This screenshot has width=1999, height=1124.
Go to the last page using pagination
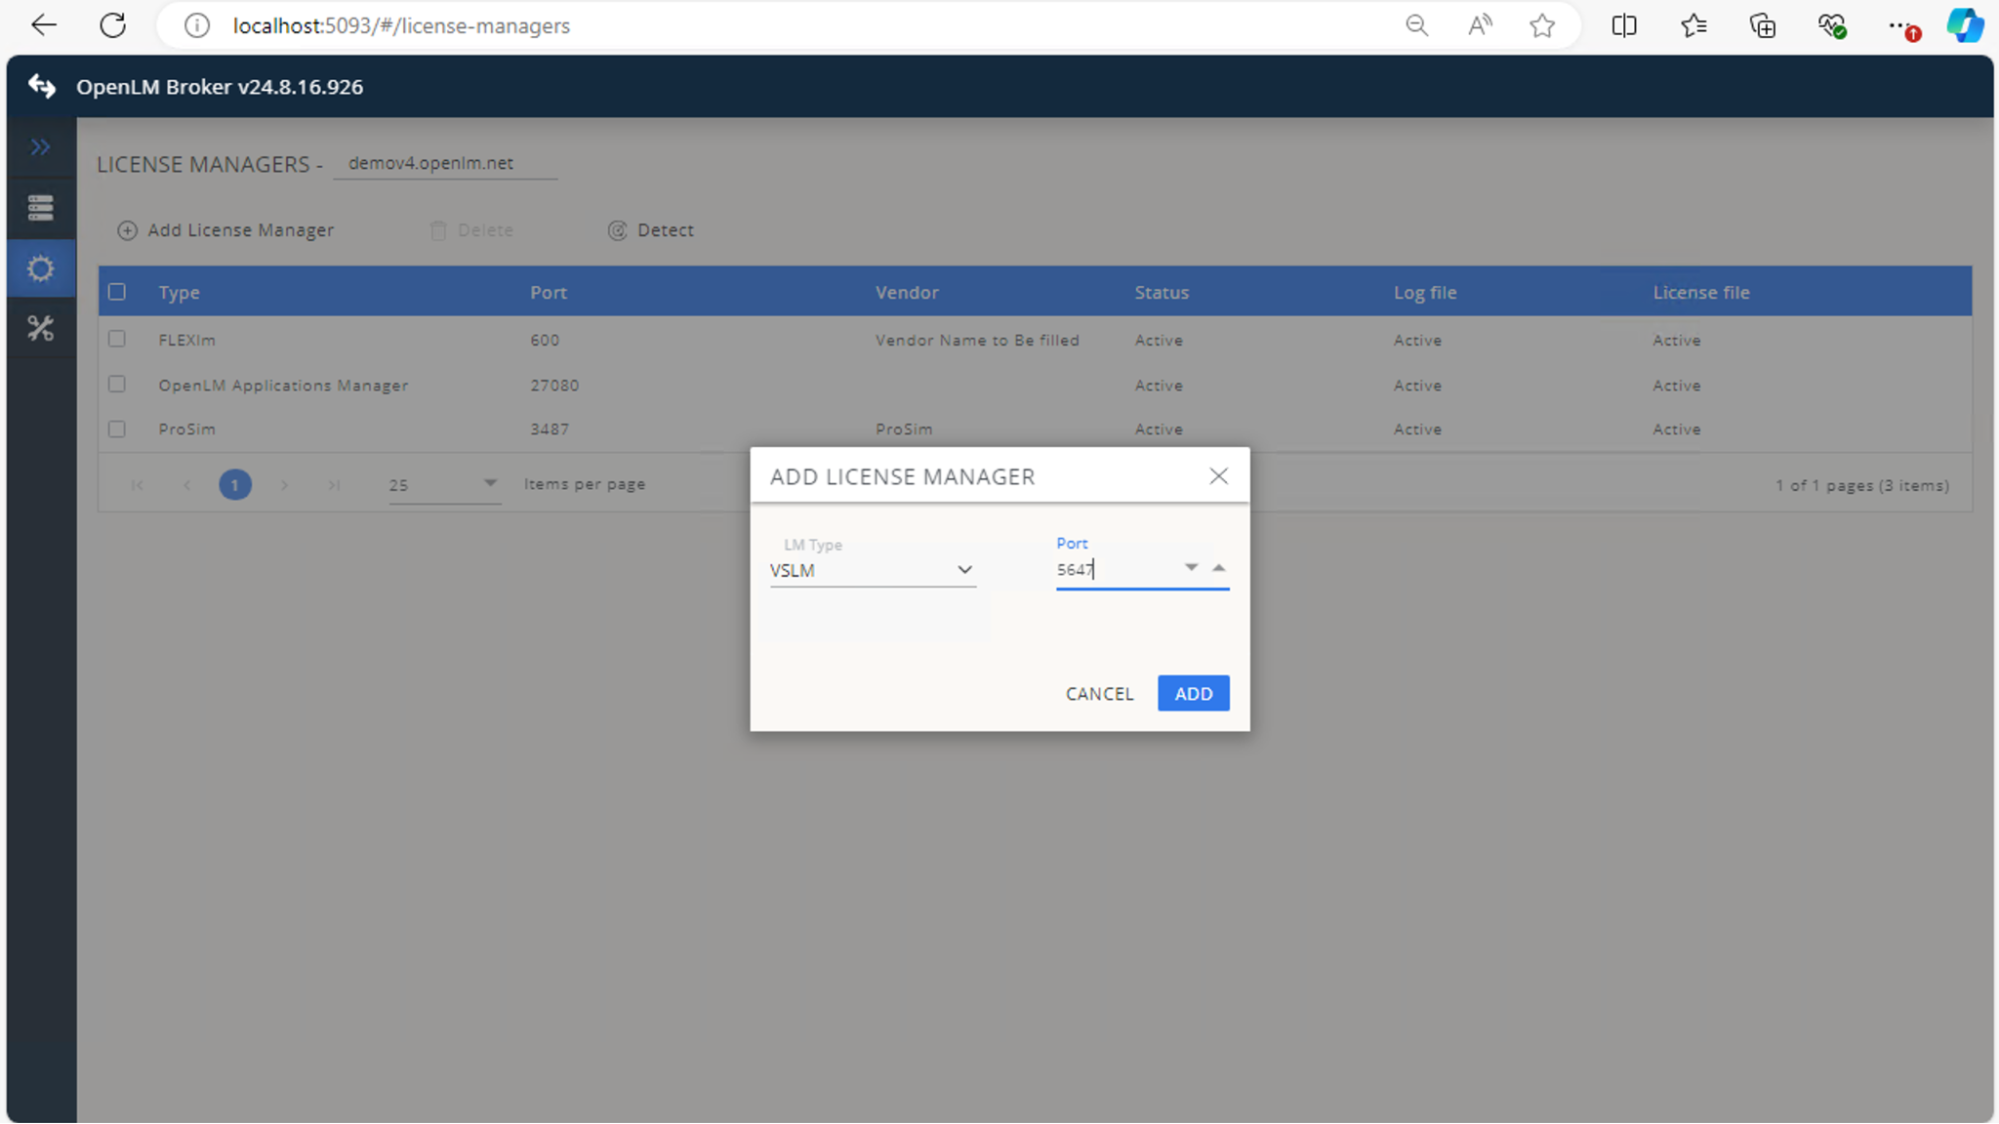point(334,484)
